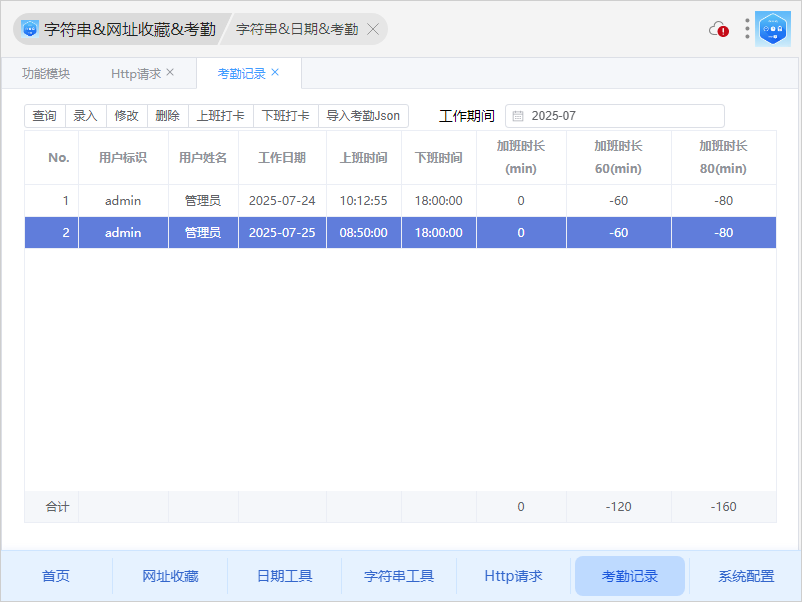Open the 工作期间 month picker 2025-07

pyautogui.click(x=615, y=116)
